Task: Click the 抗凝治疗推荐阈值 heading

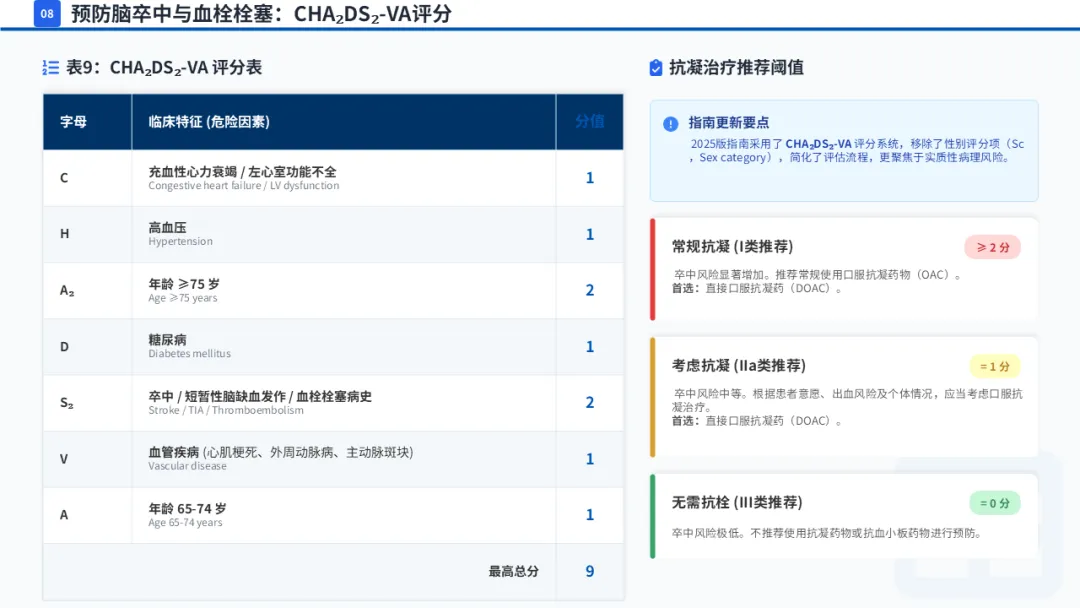Action: coord(736,67)
